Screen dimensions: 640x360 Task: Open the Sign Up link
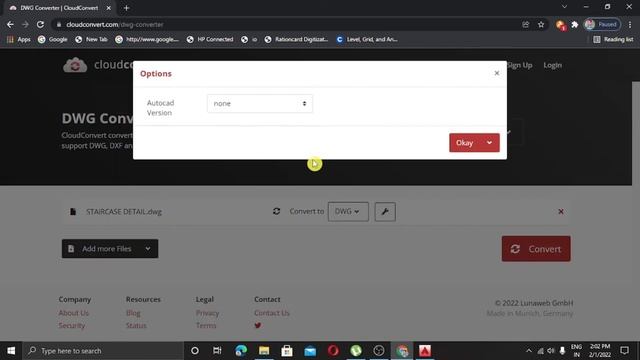click(519, 65)
